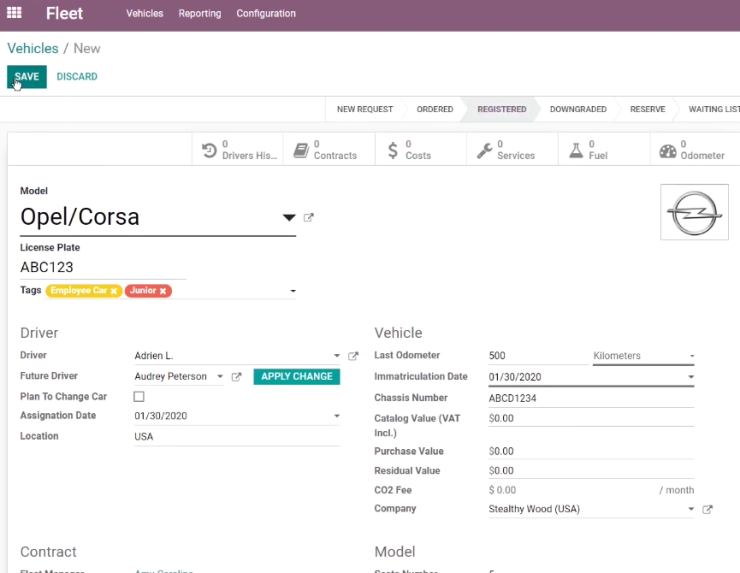Go to Vehicles breadcrumb link
The width and height of the screenshot is (740, 573).
[33, 48]
